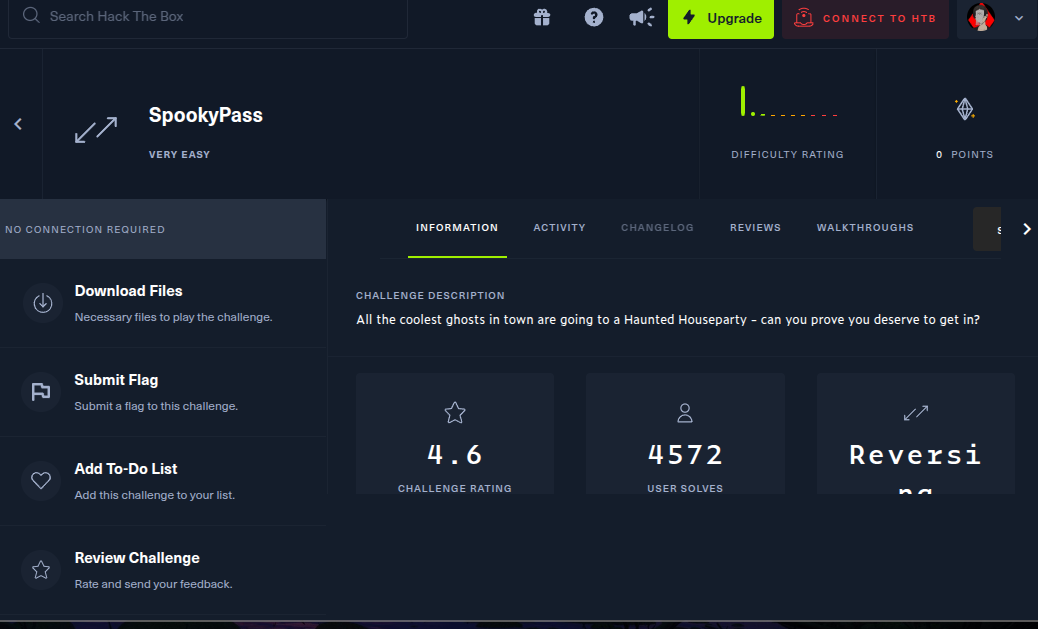The image size is (1038, 629).
Task: Open the help question mark icon
Action: pyautogui.click(x=594, y=17)
